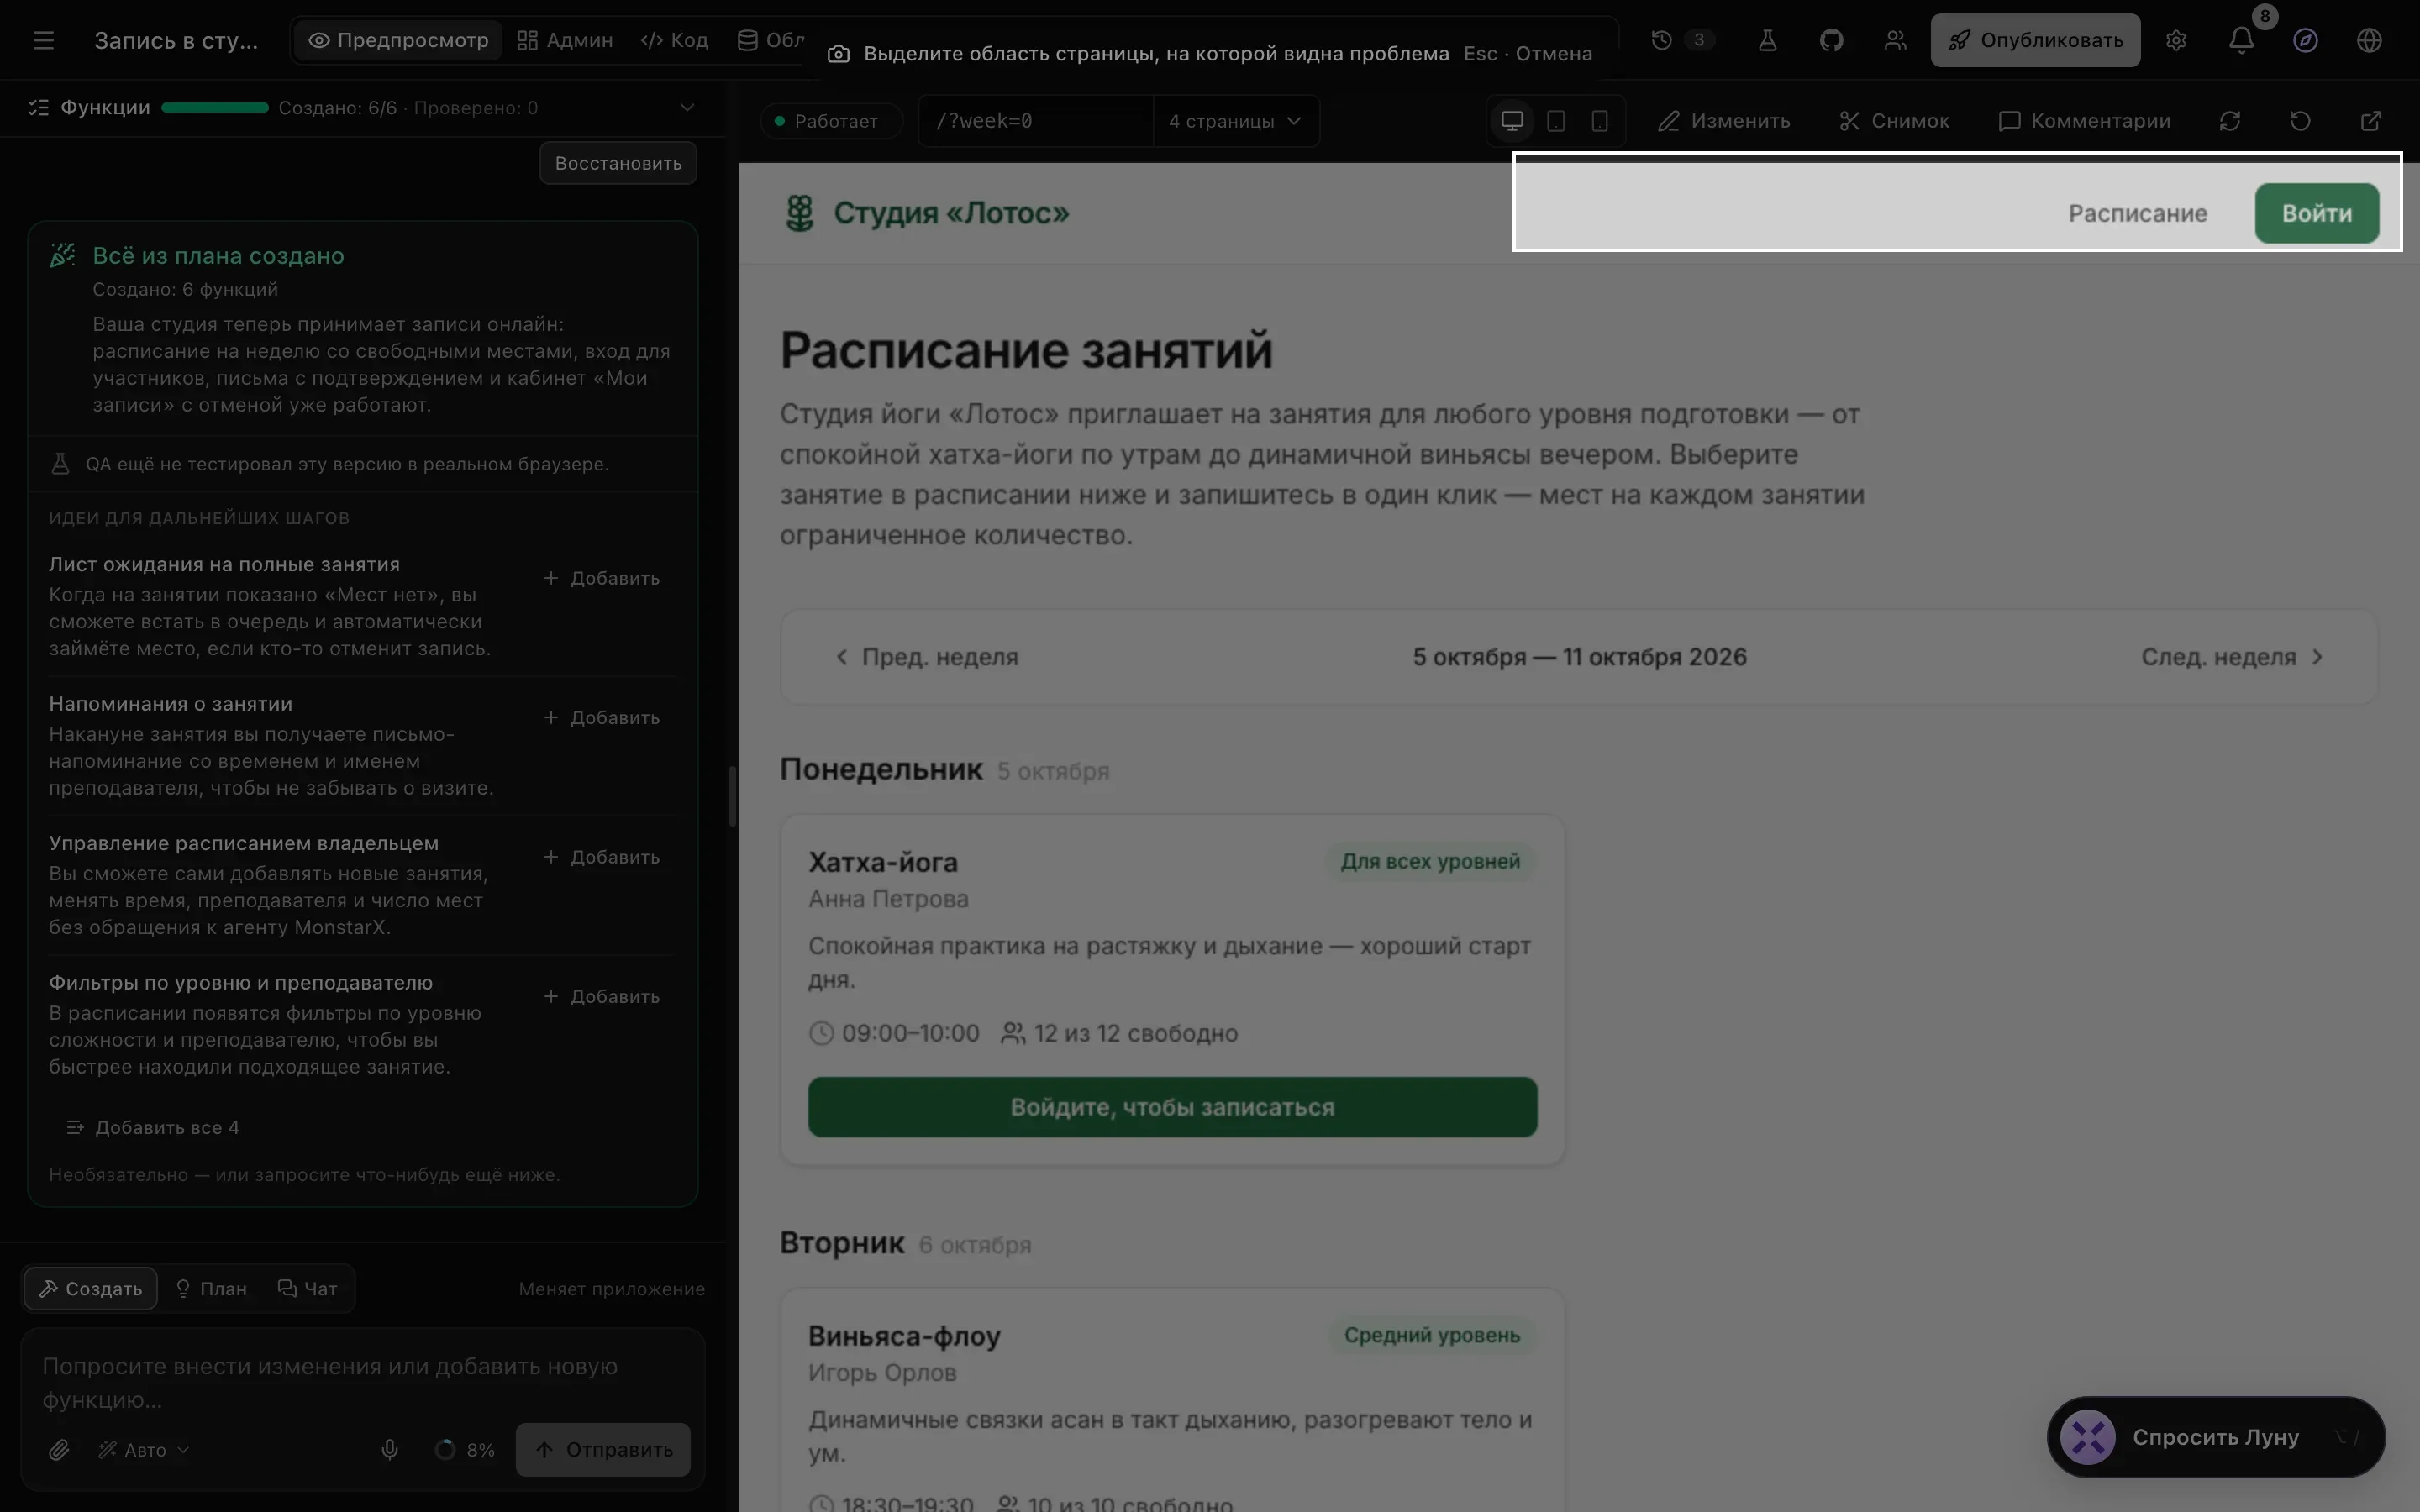Image resolution: width=2420 pixels, height=1512 pixels.
Task: Open the QA flask icon in top bar
Action: [1767, 40]
